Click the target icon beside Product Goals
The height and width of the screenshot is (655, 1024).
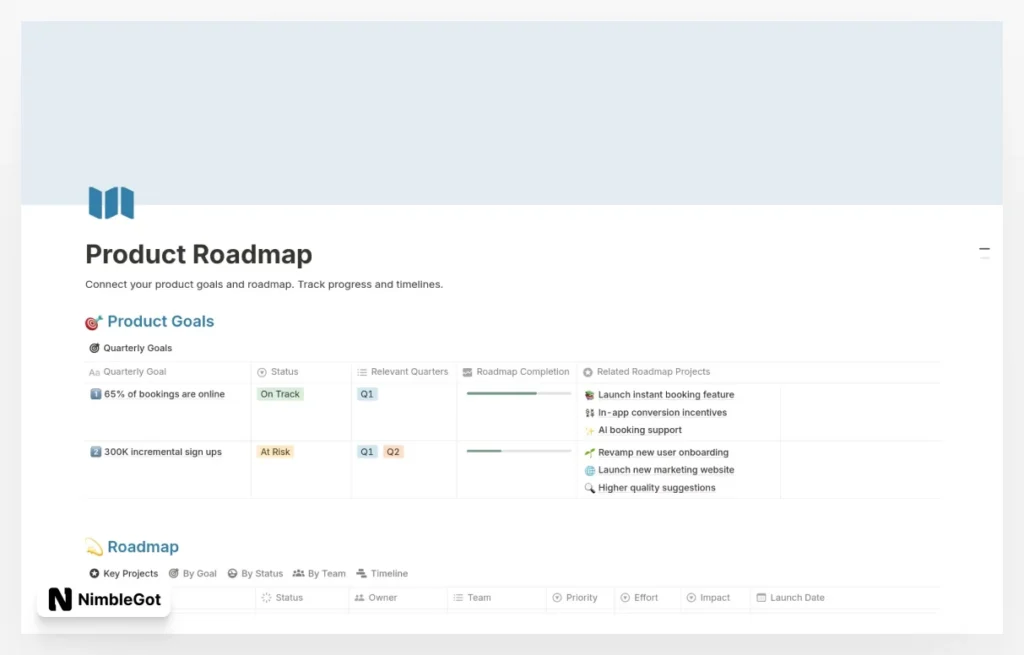click(94, 322)
